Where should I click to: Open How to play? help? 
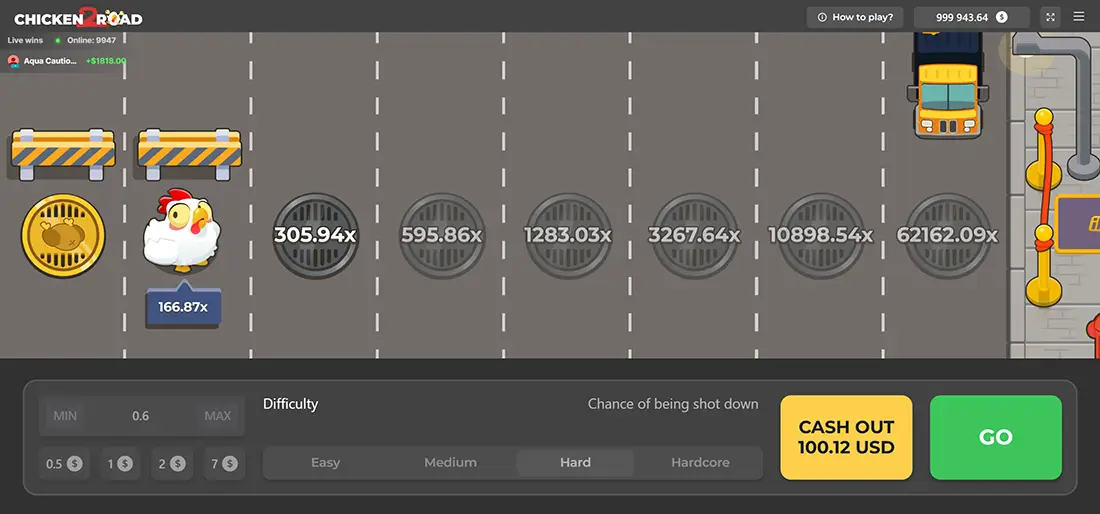(855, 17)
